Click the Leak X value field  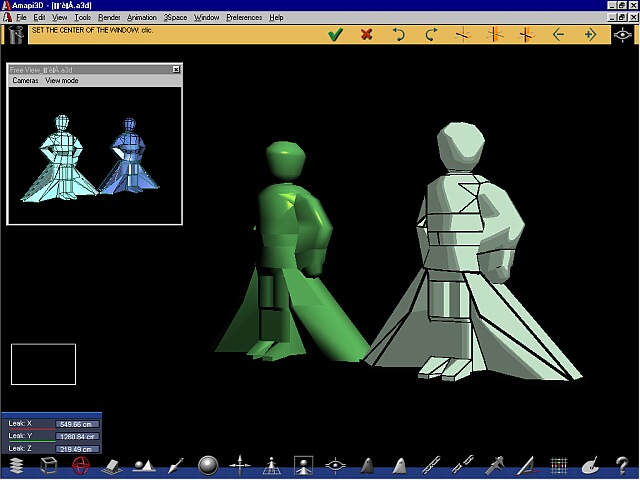tap(75, 424)
